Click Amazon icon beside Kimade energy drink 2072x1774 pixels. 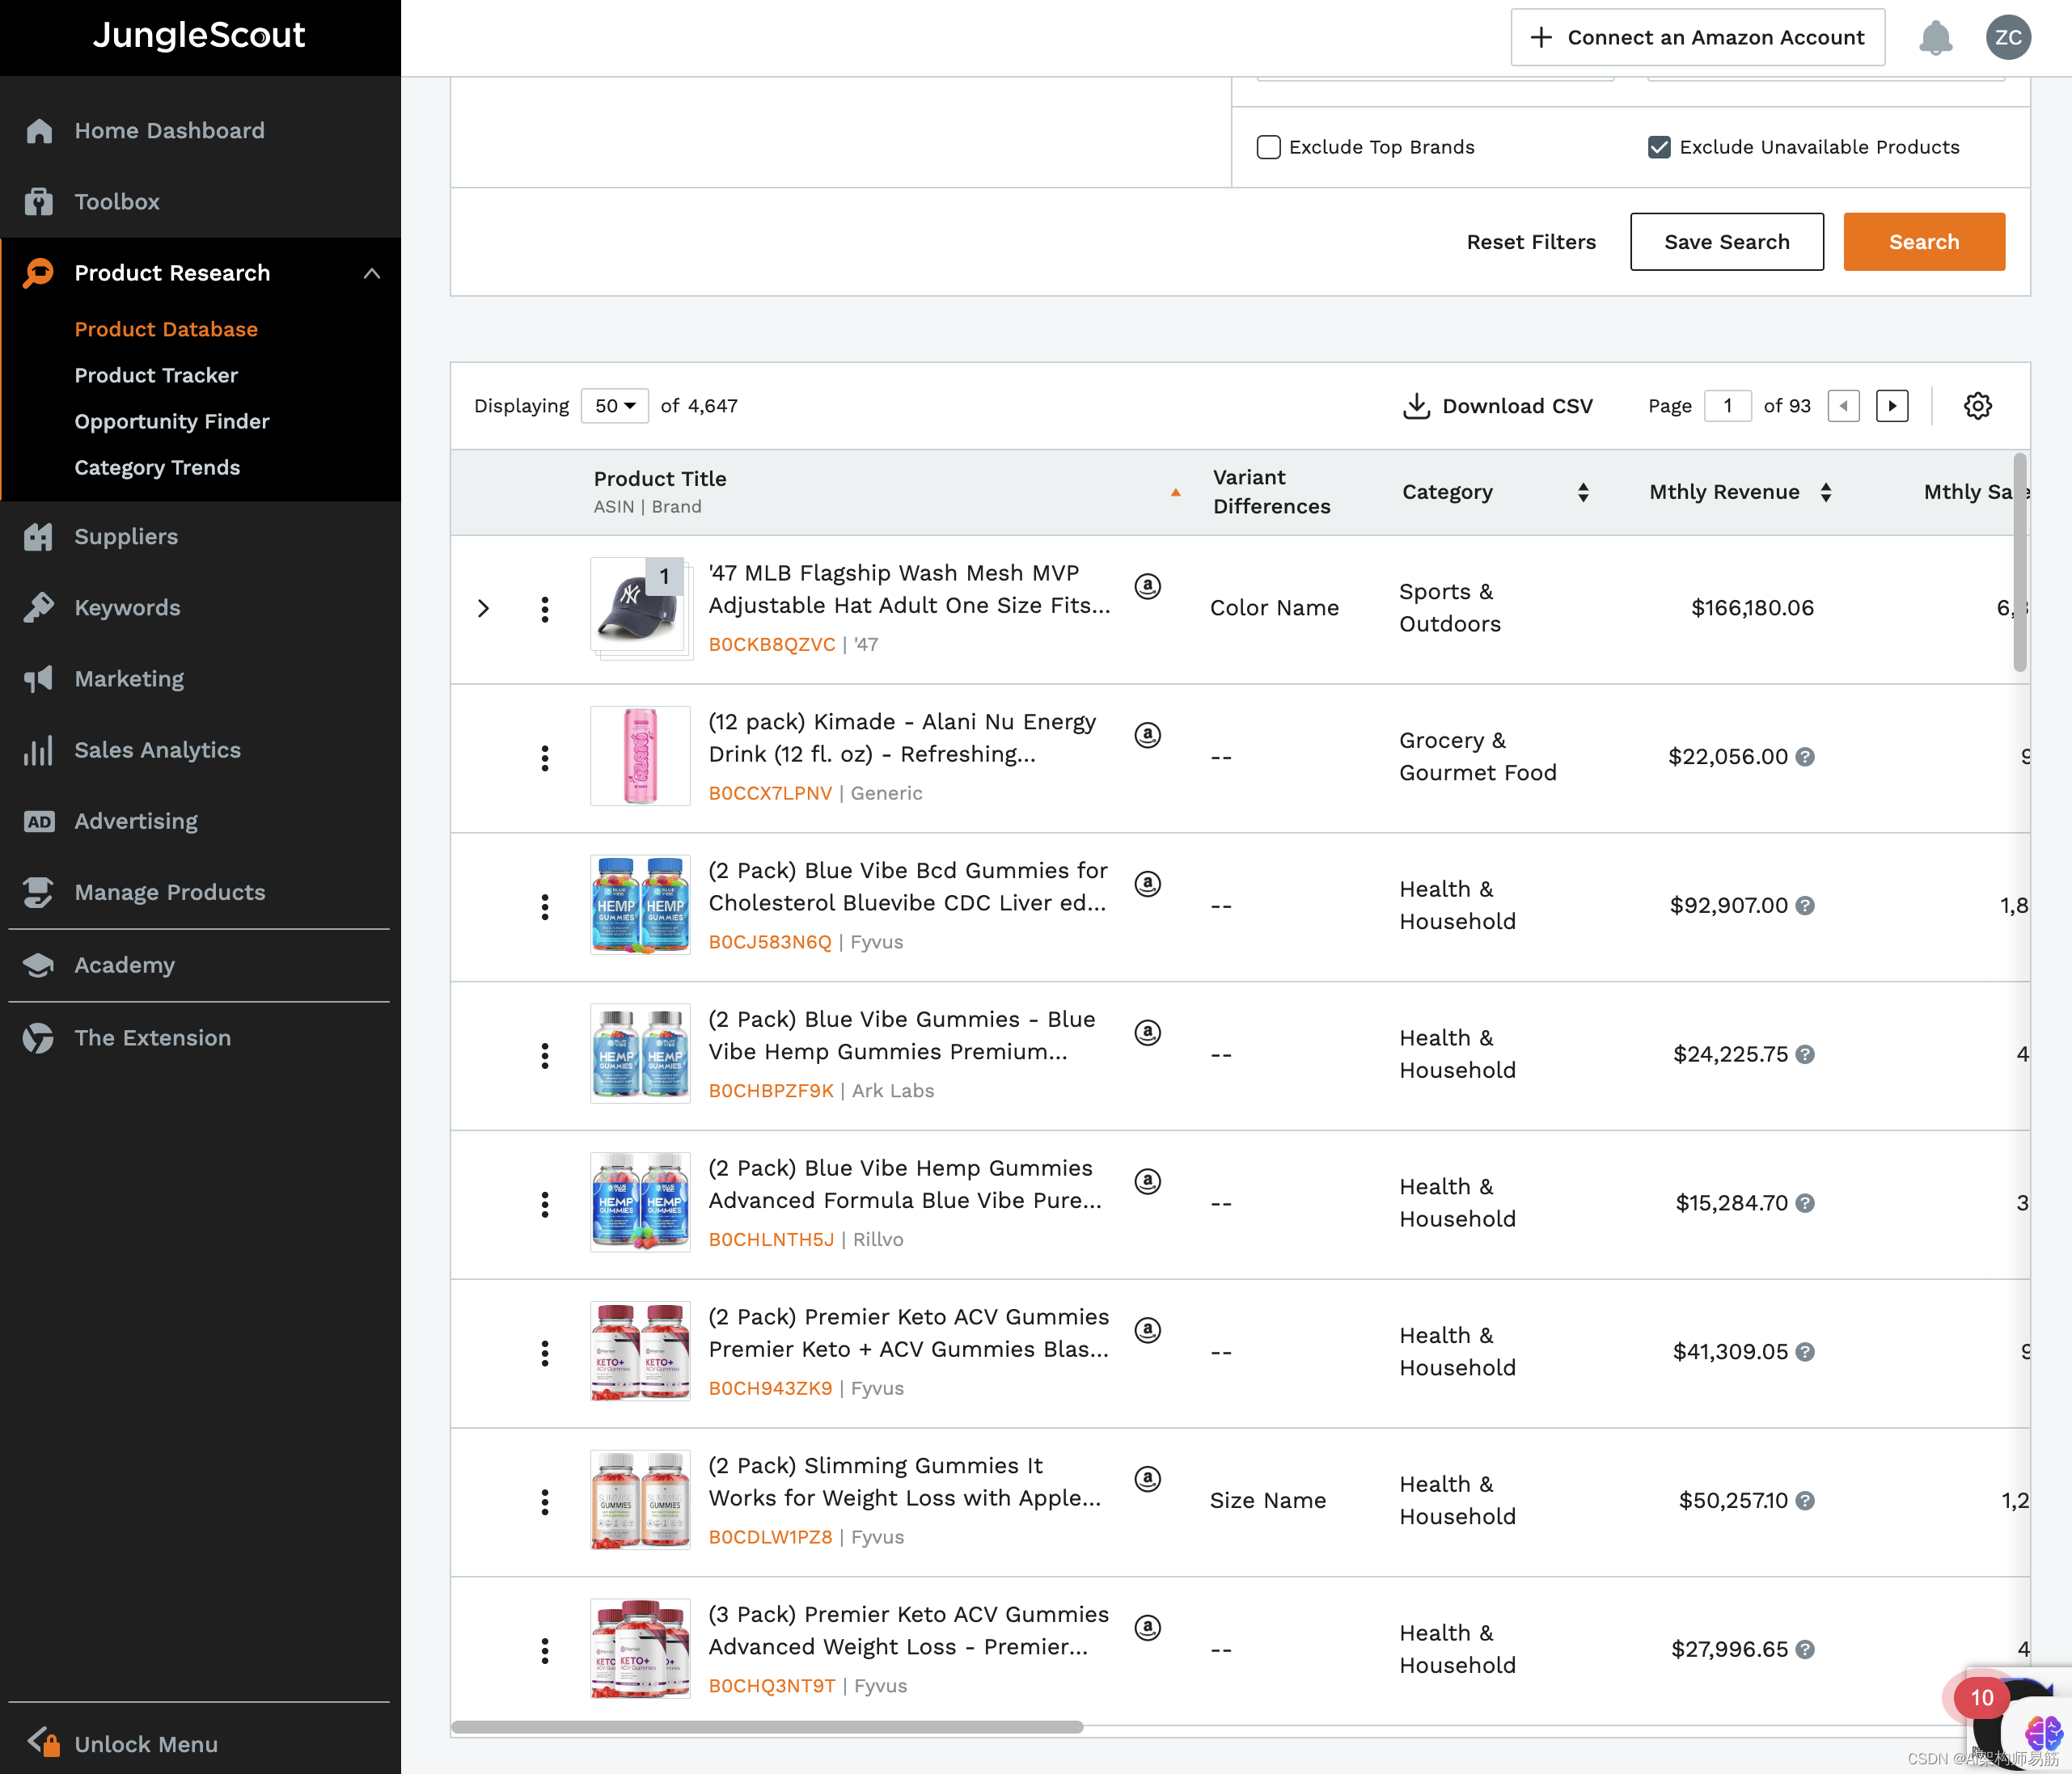point(1148,735)
